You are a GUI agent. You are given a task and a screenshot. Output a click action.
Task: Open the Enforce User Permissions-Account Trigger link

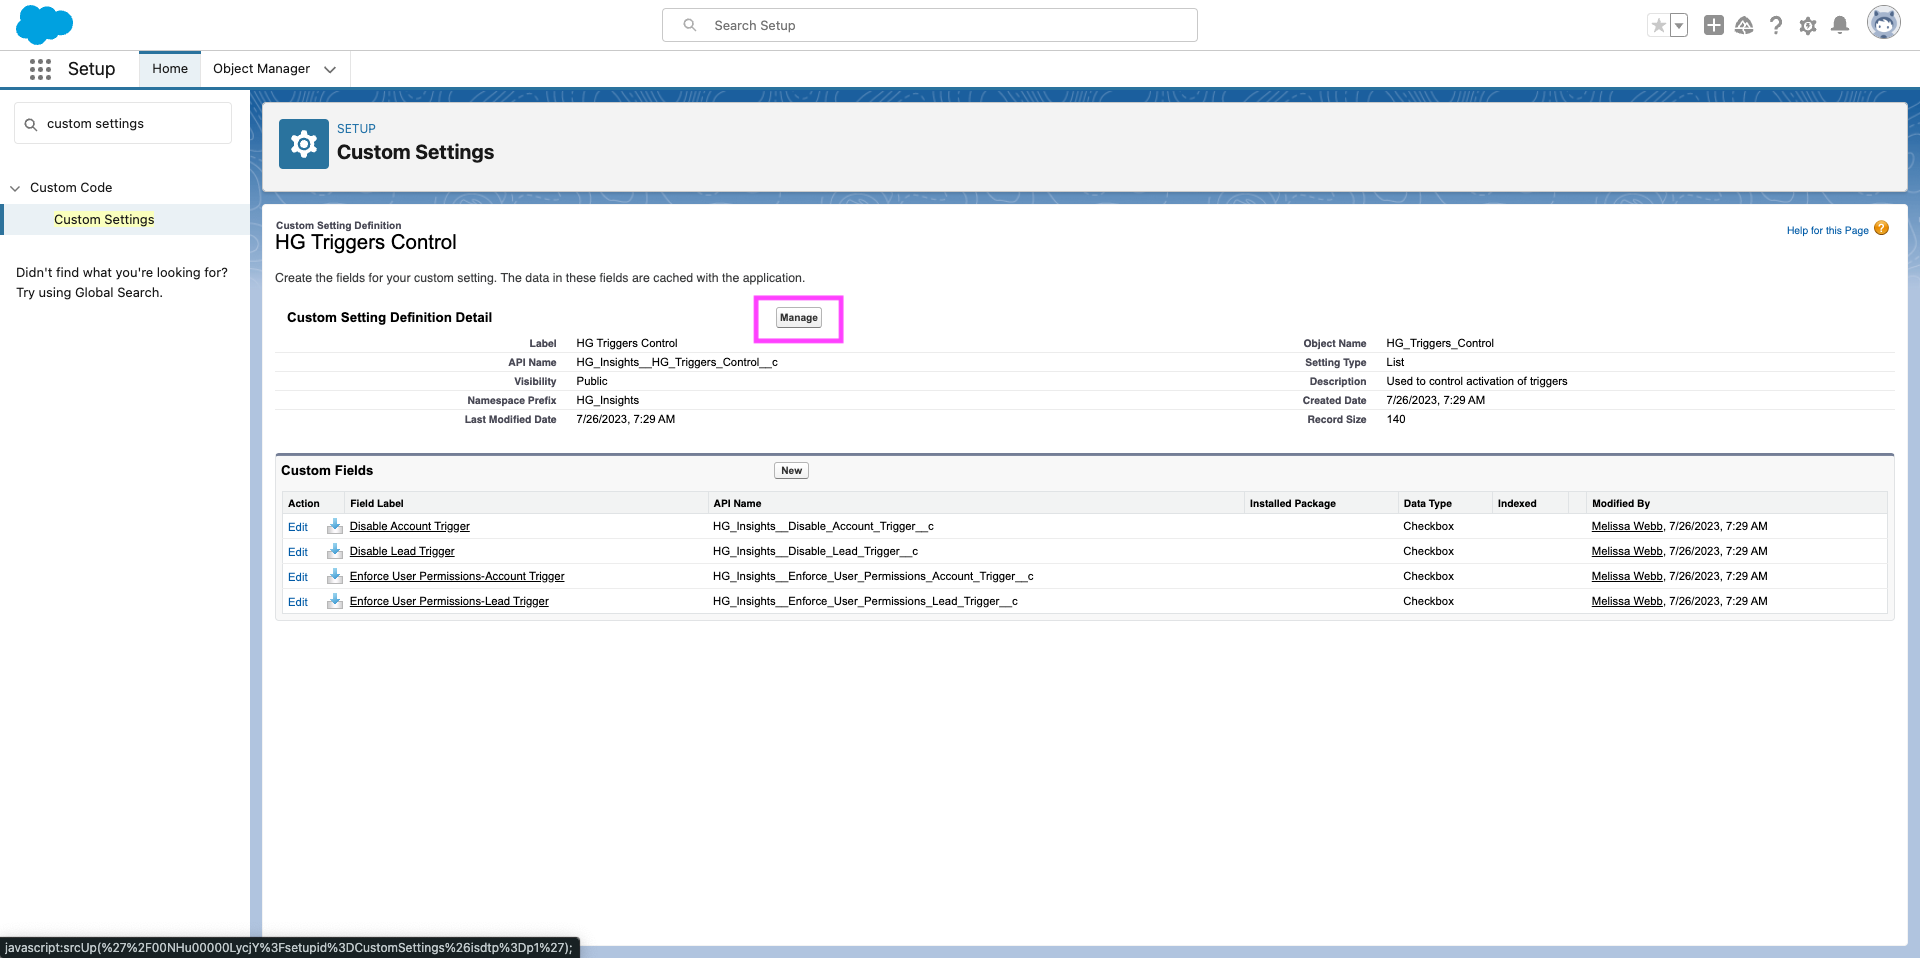[457, 576]
